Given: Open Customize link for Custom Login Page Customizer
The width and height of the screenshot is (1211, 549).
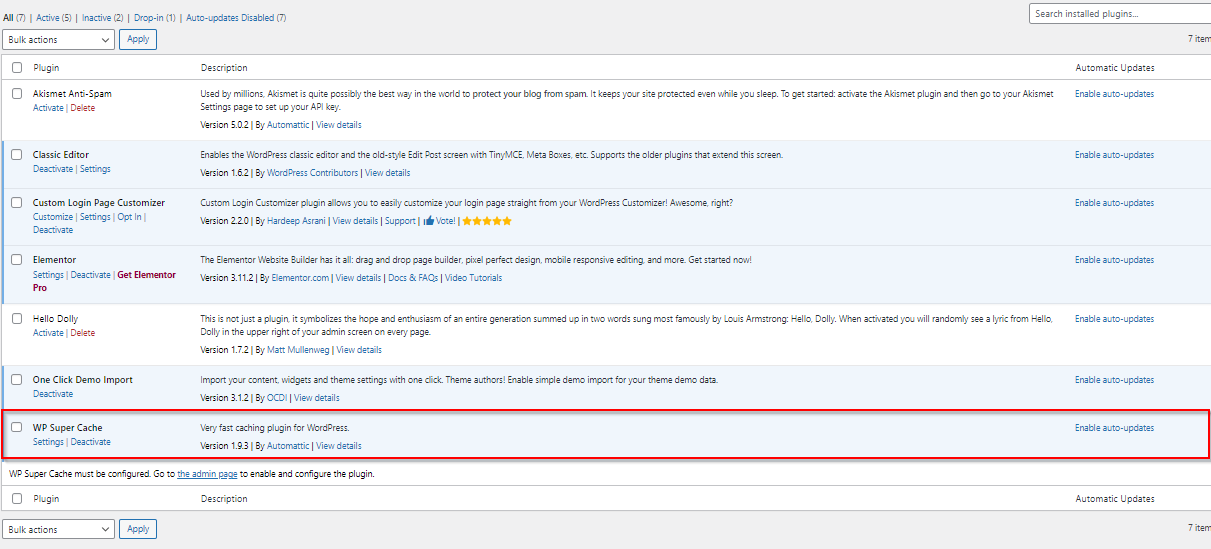Looking at the screenshot, I should (x=53, y=217).
